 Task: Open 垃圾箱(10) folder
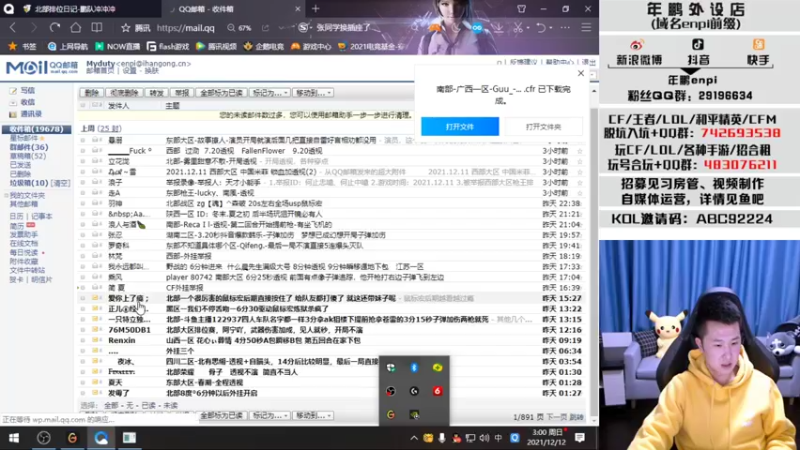(29, 183)
